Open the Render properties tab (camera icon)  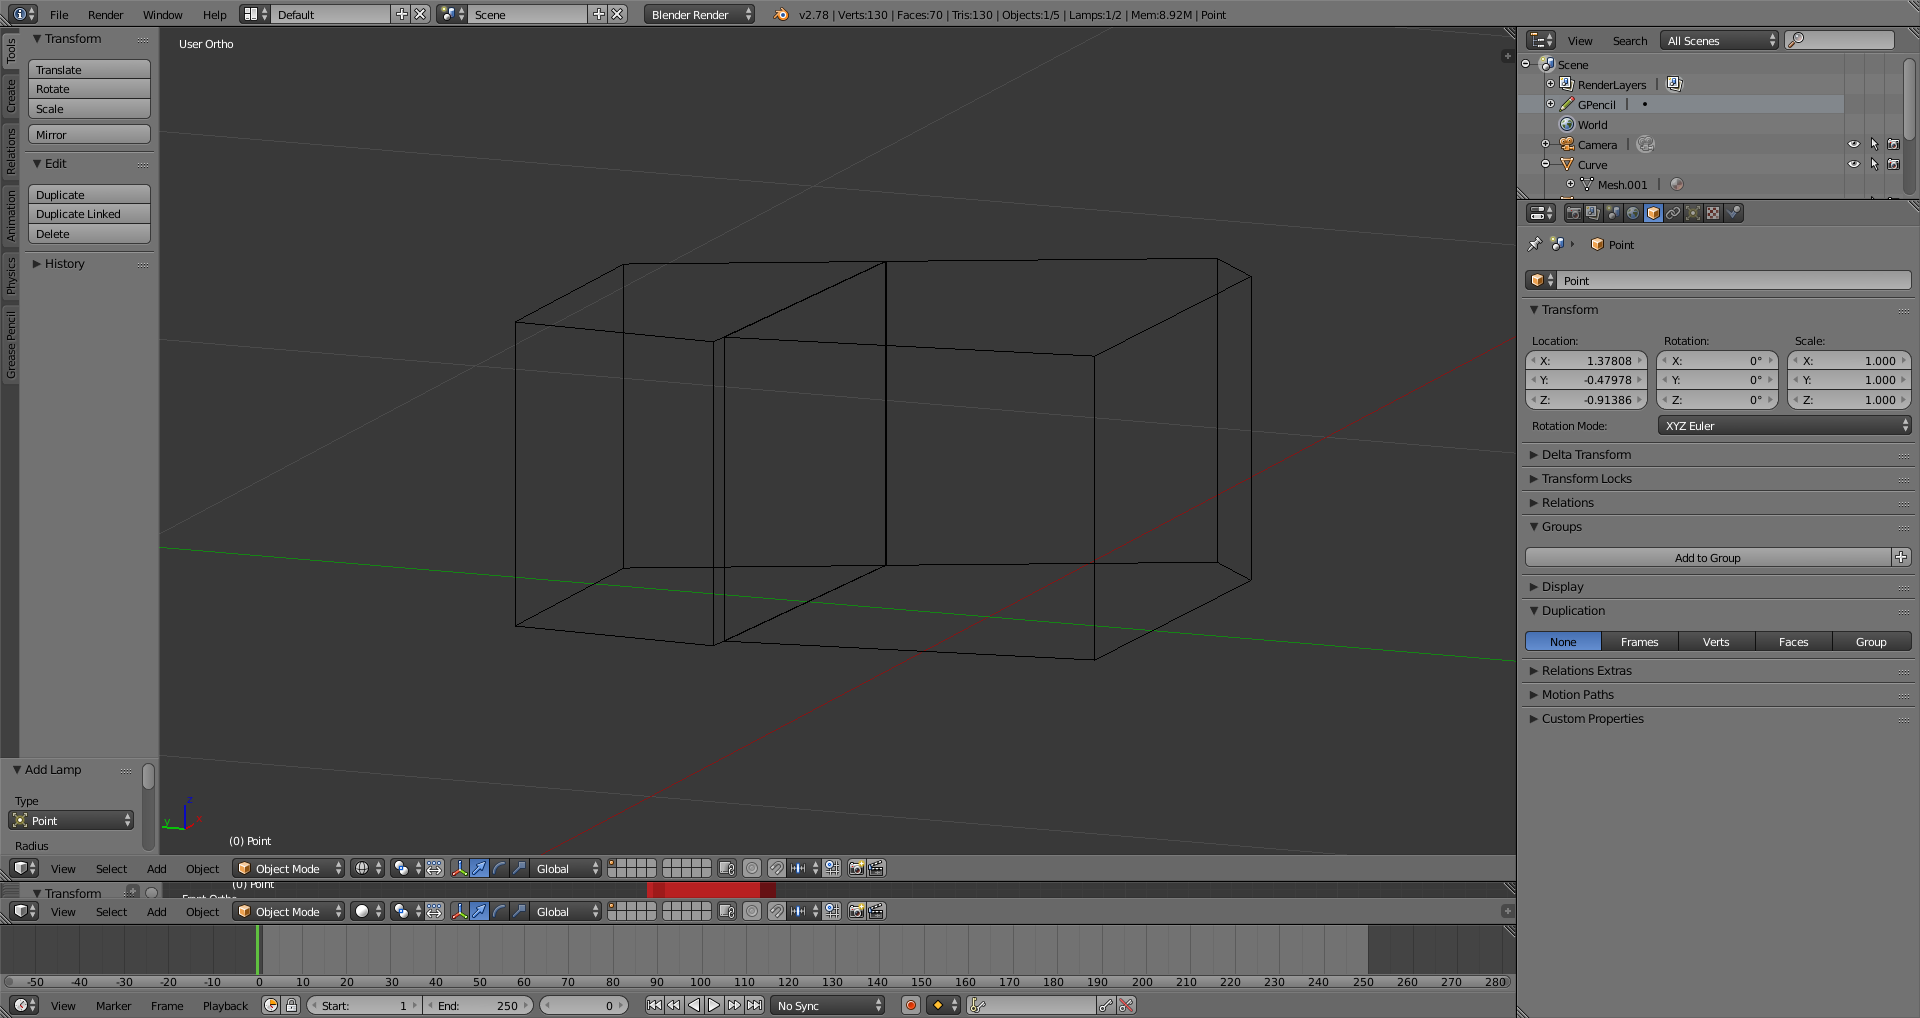click(1573, 213)
